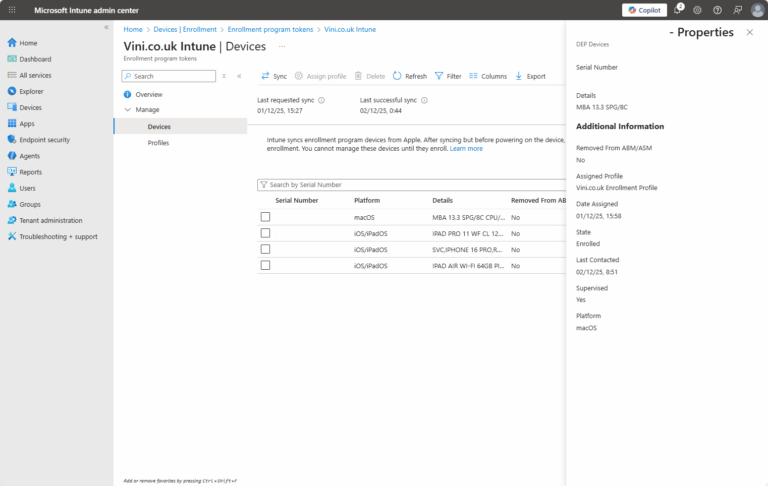Screen dimensions: 768x486
Task: Click 'MBA 13.3 SPG/8C CPU/...' details cell
Action: pyautogui.click(x=468, y=217)
